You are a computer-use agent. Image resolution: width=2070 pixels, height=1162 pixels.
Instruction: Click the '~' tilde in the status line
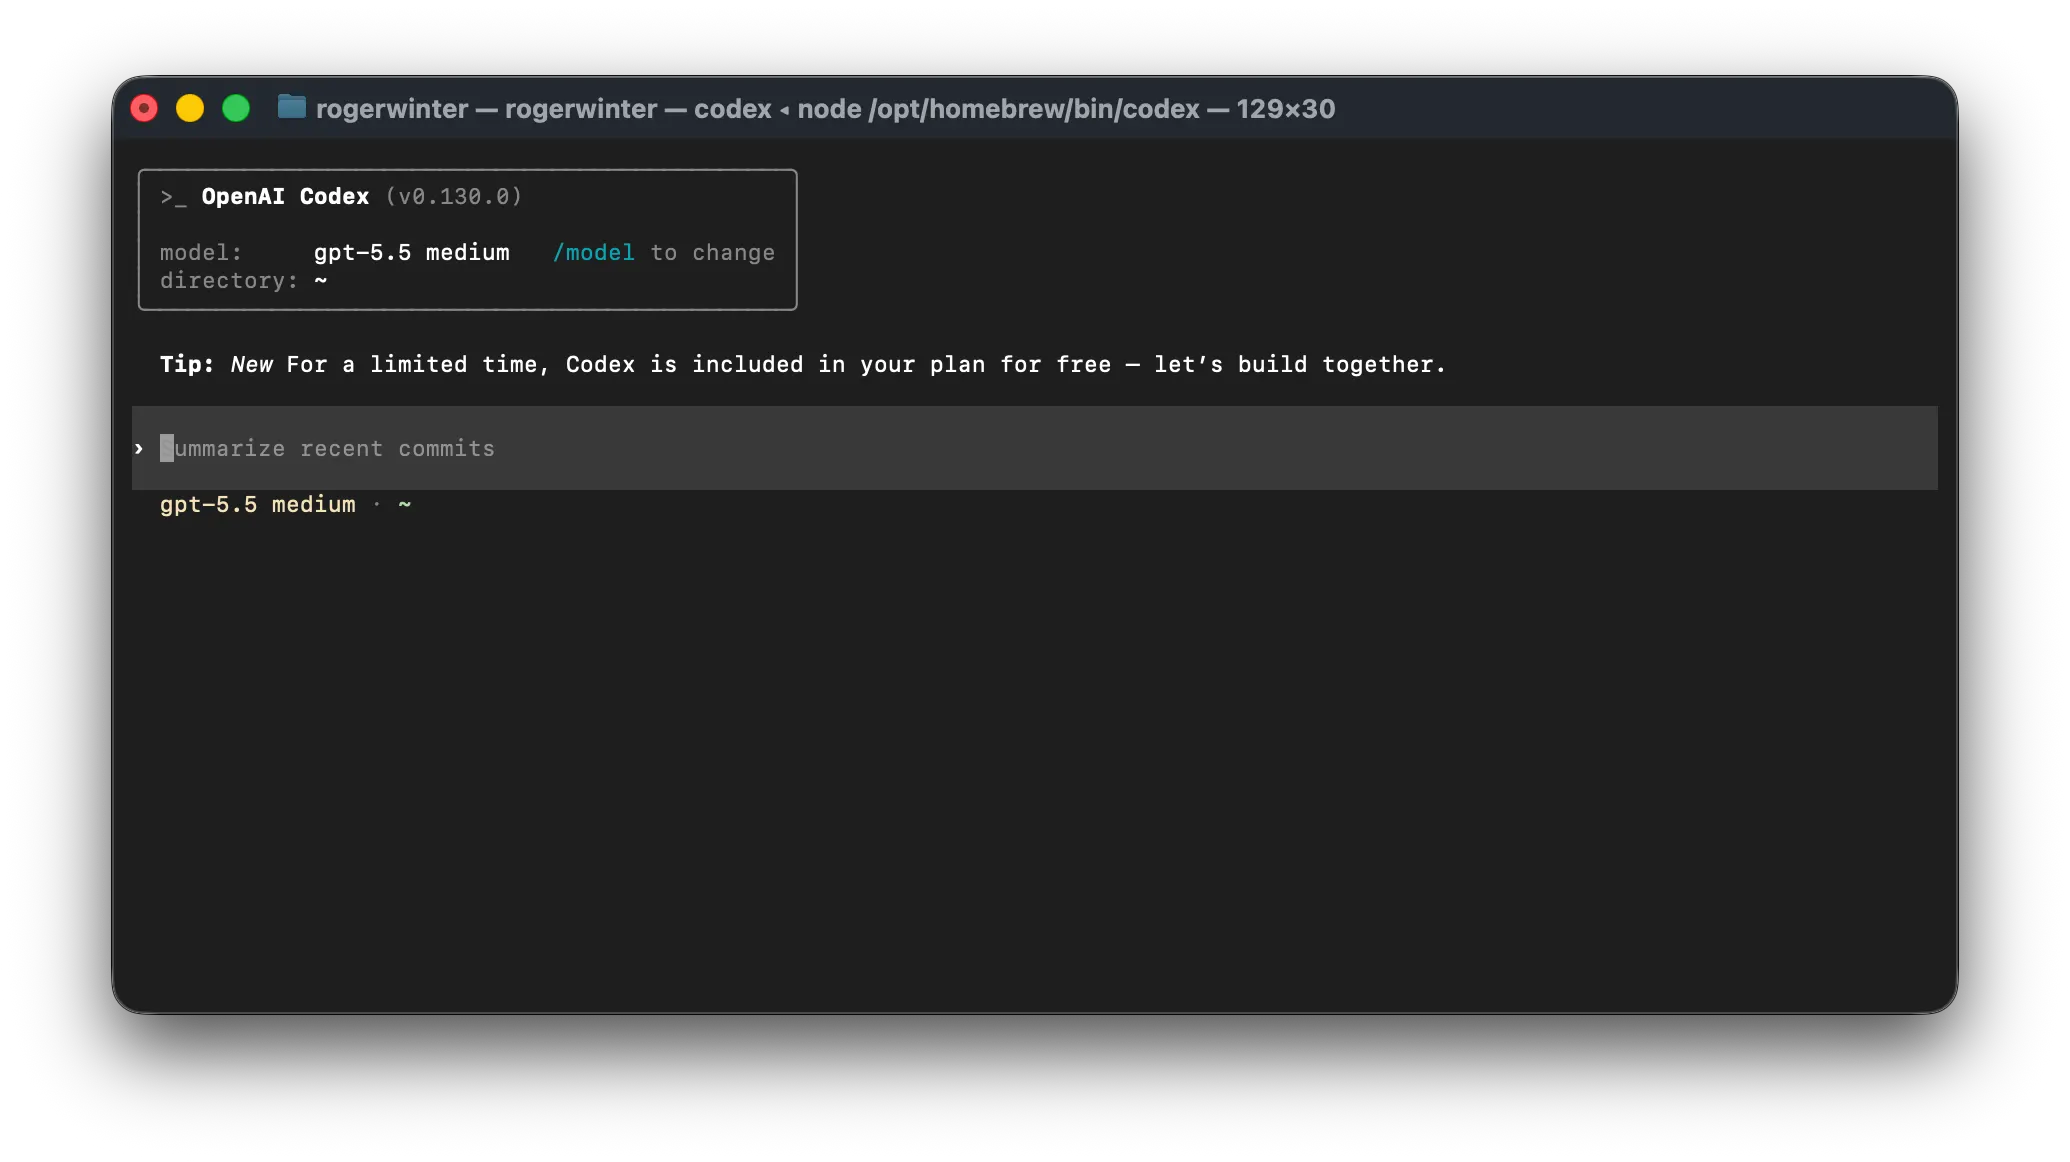pos(405,504)
